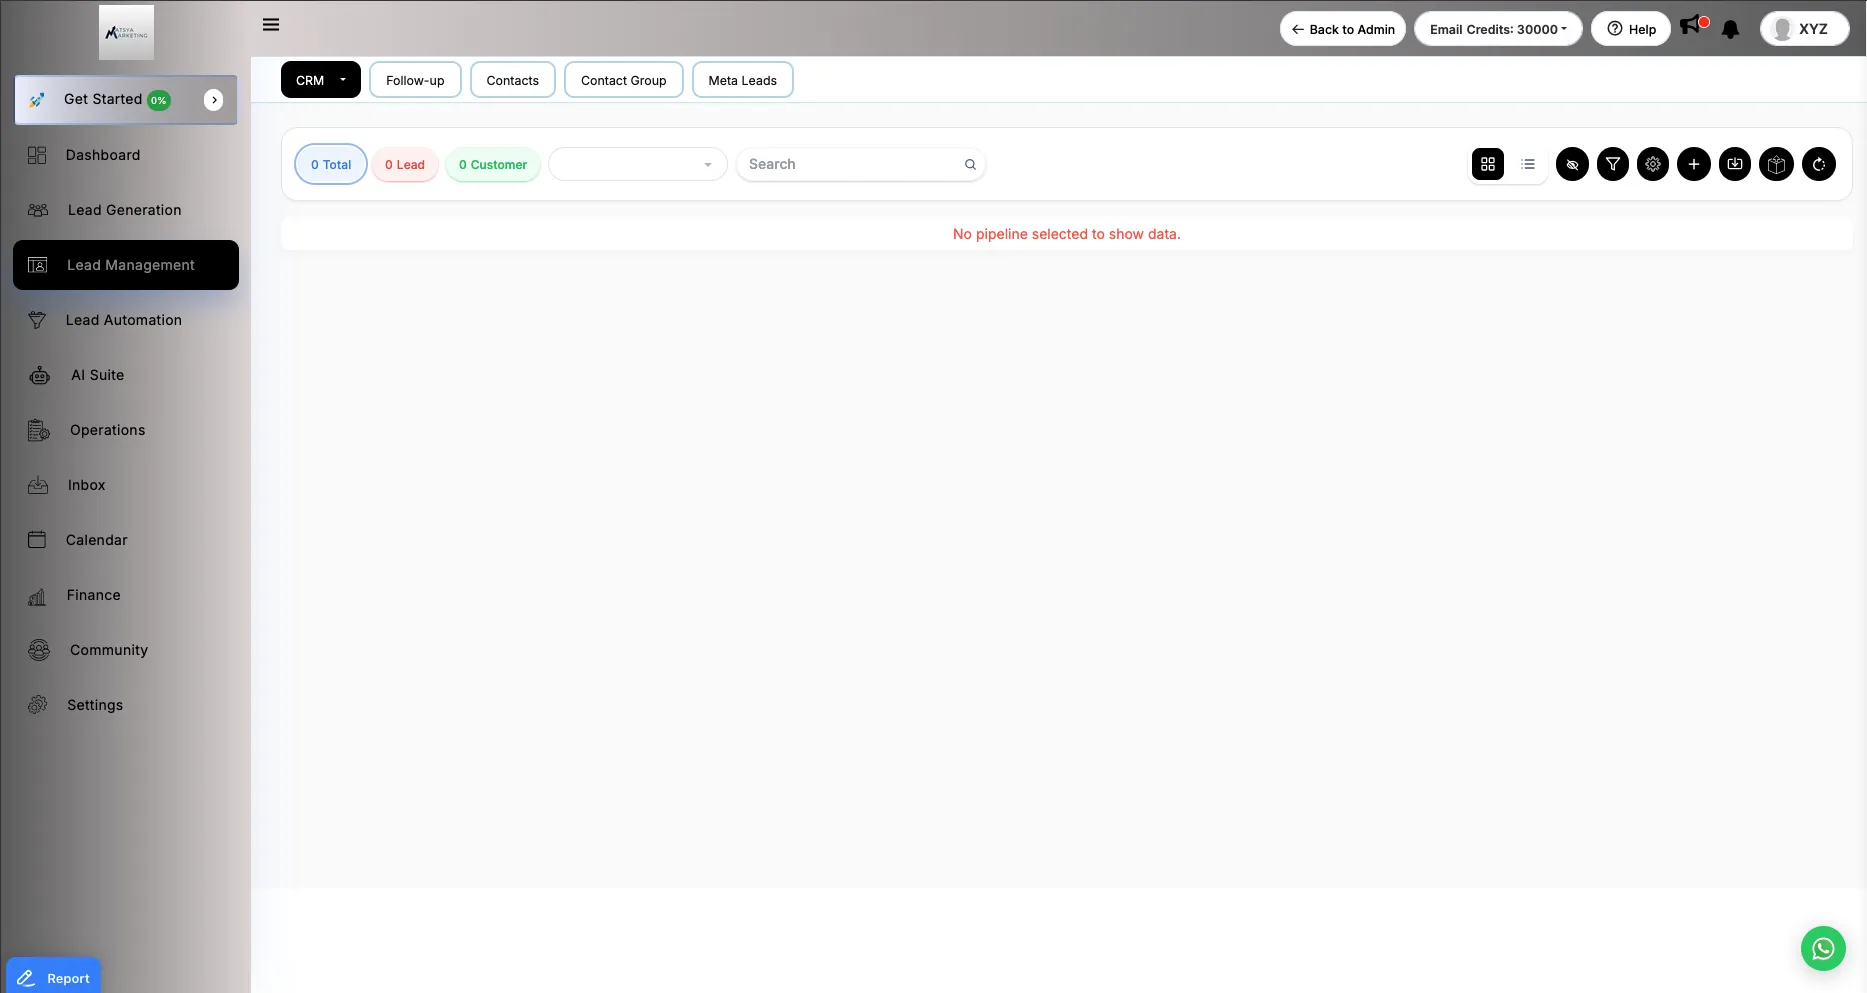Screen dimensions: 1867x993
Task: Click the funnel filter icon
Action: [1613, 164]
